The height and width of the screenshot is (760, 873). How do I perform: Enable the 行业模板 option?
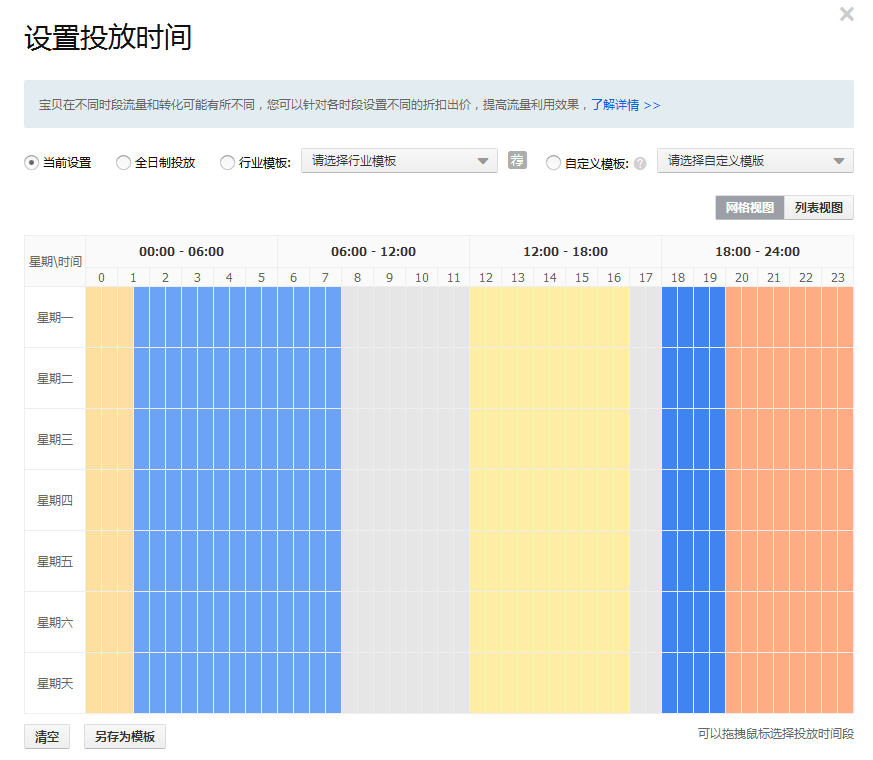tap(228, 161)
